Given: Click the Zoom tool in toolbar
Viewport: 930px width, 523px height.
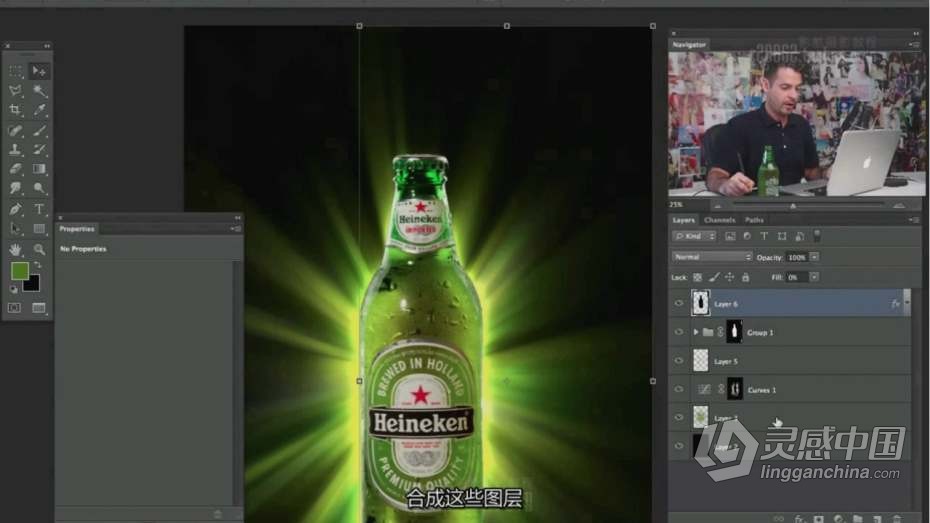Looking at the screenshot, I should (39, 248).
